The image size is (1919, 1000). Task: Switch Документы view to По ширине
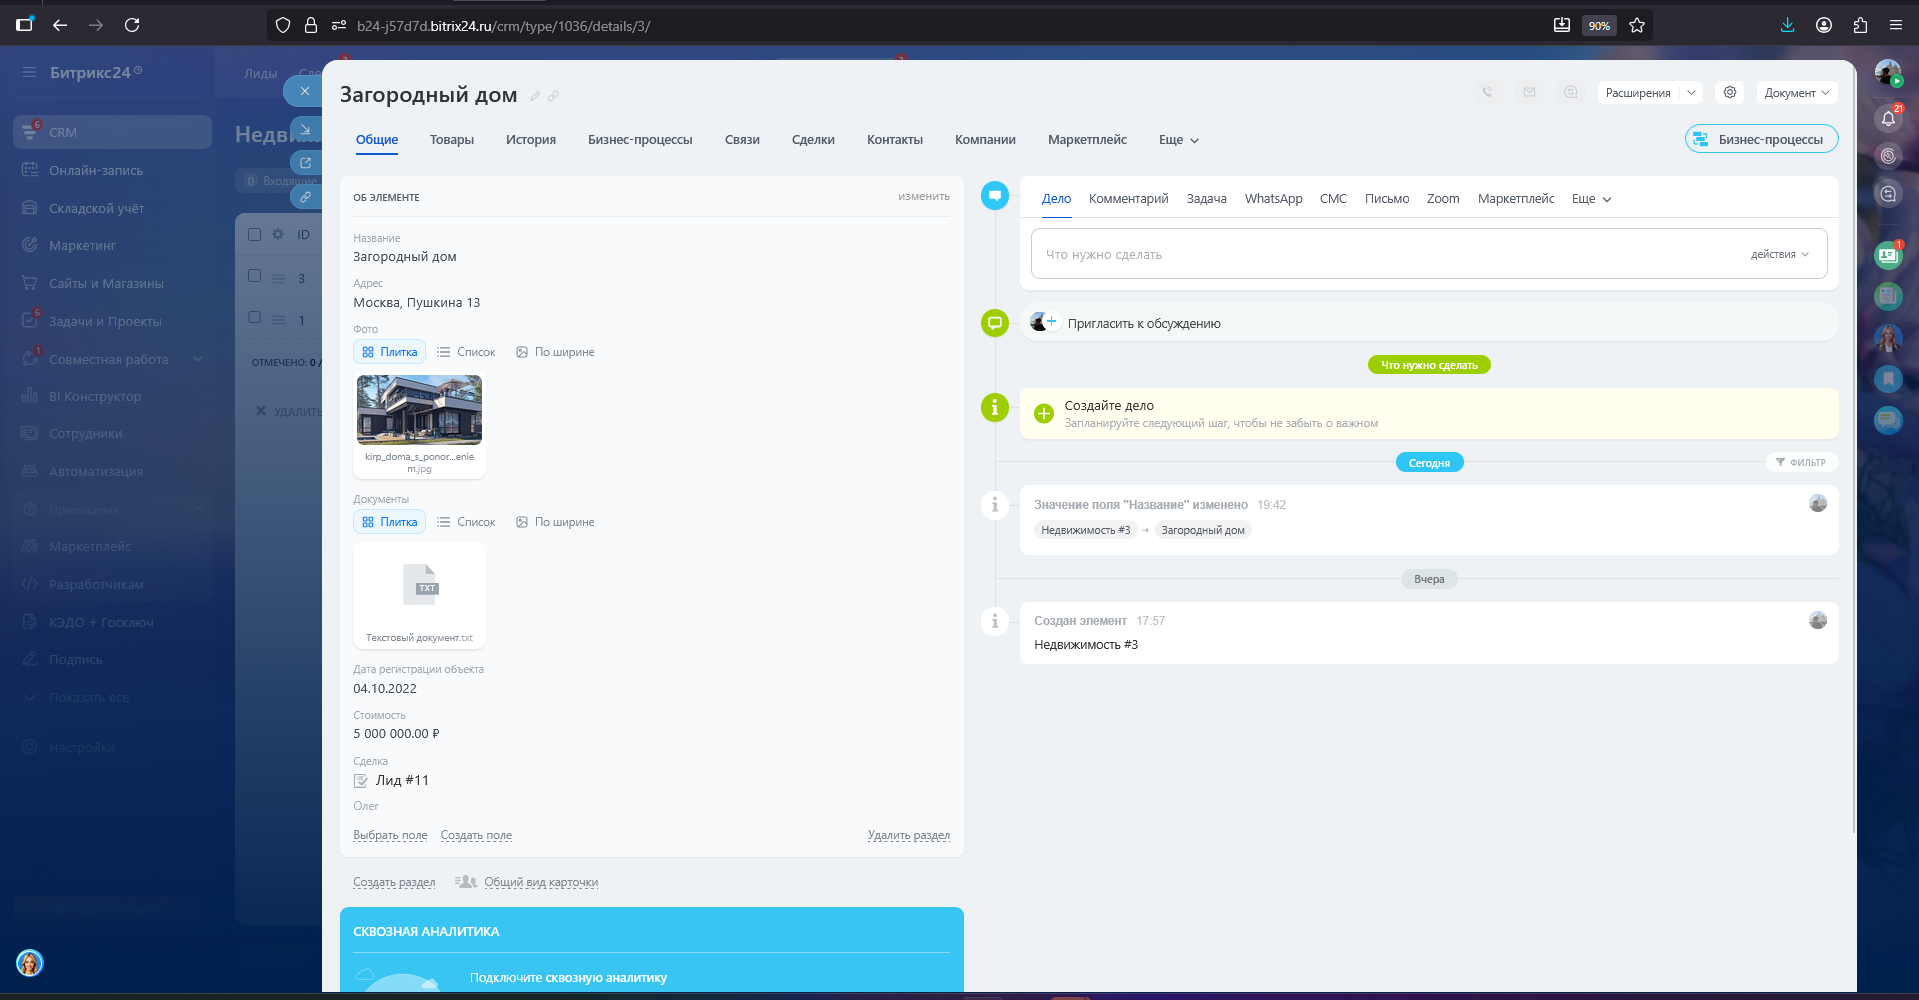555,522
